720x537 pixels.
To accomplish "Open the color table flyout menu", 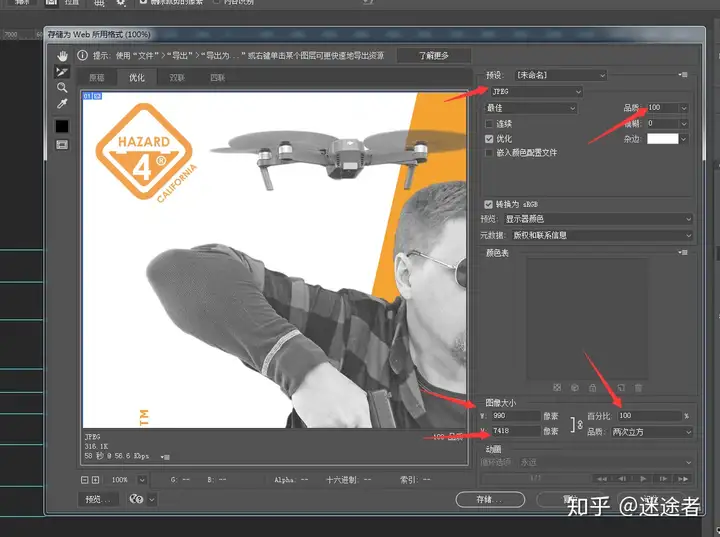I will coord(683,252).
